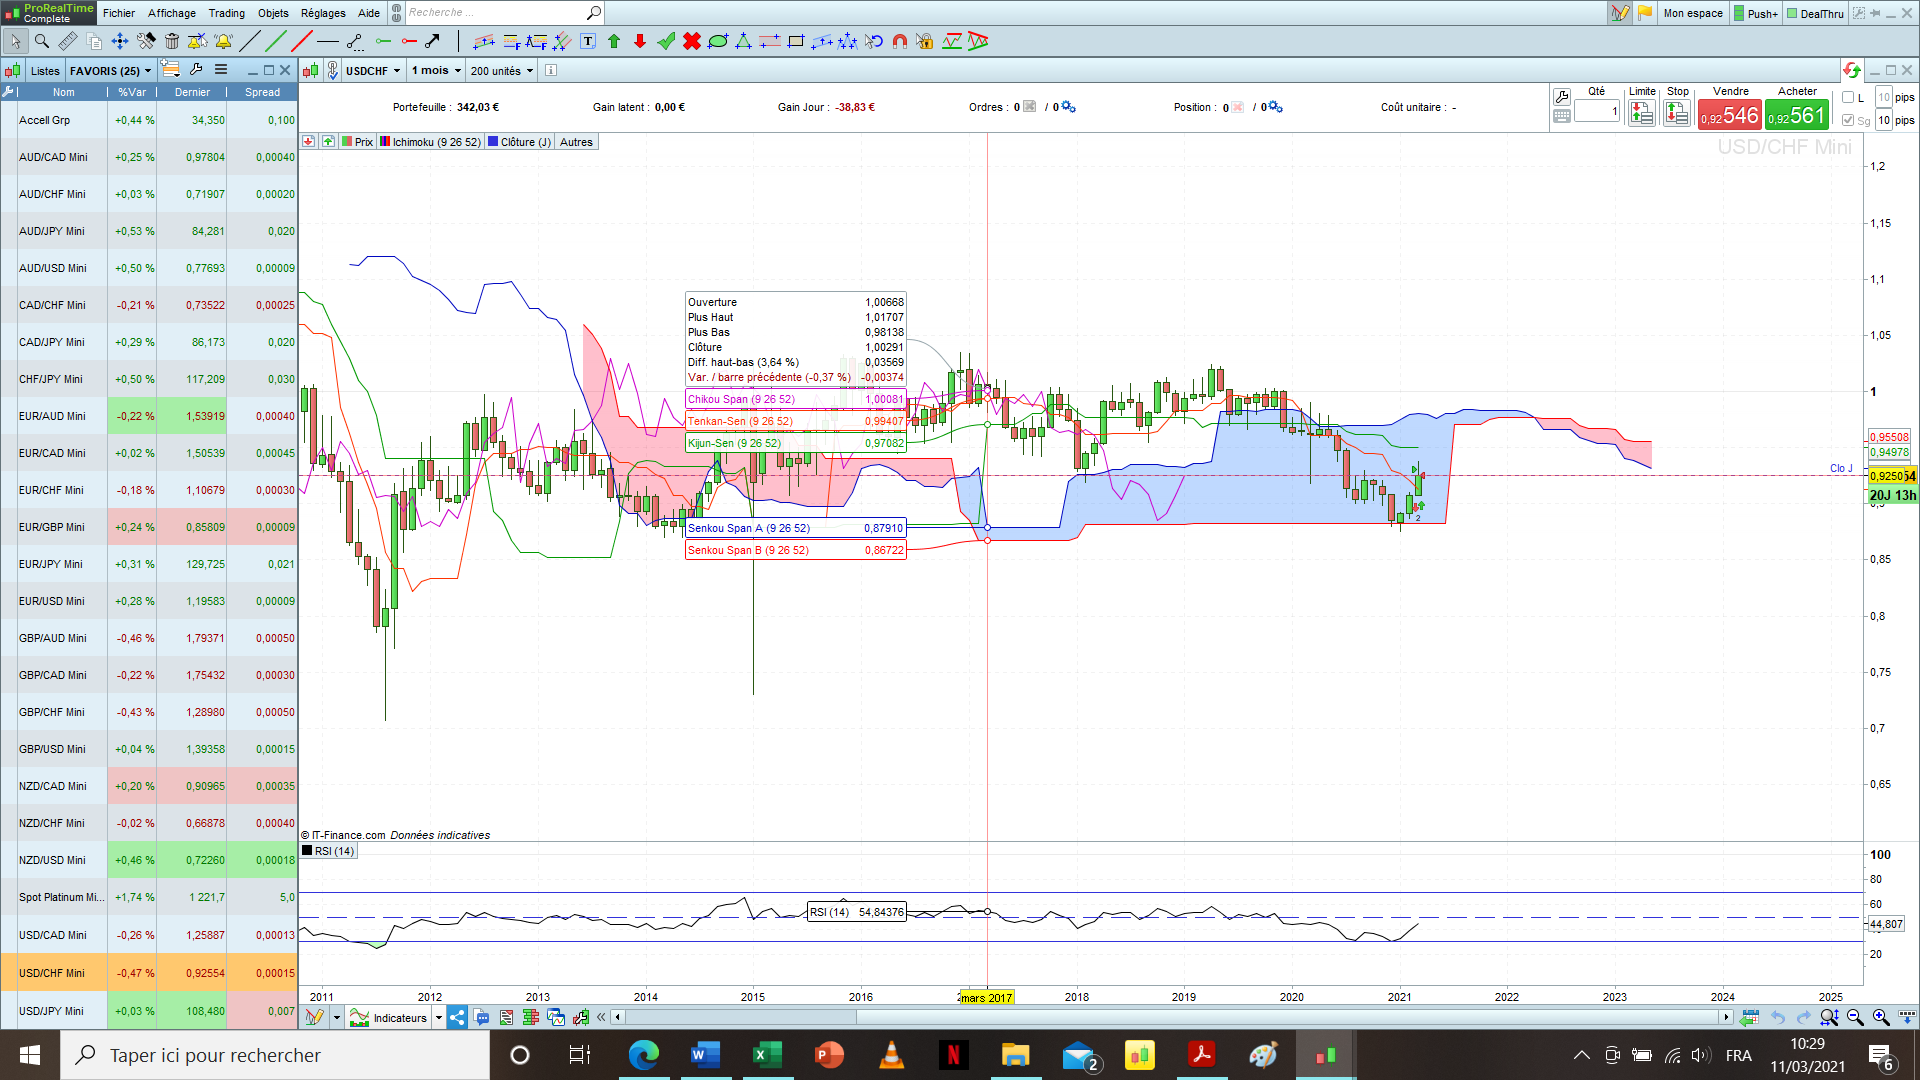Select the horizontal line drawing tool
This screenshot has width=1920, height=1080.
[328, 41]
